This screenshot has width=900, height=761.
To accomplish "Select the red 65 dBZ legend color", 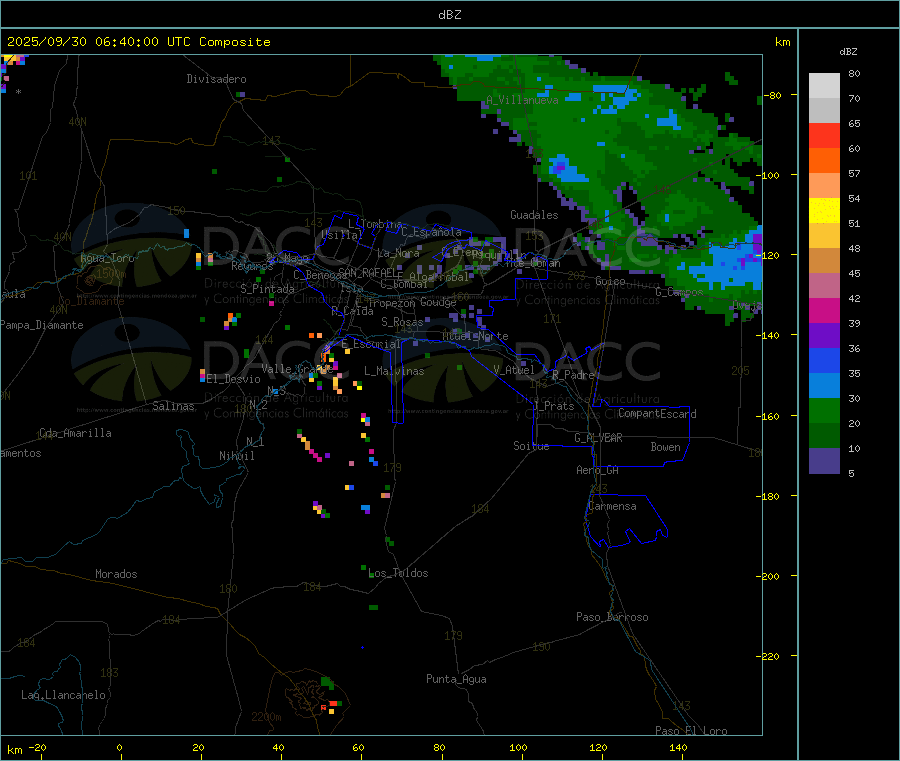I will (x=824, y=135).
